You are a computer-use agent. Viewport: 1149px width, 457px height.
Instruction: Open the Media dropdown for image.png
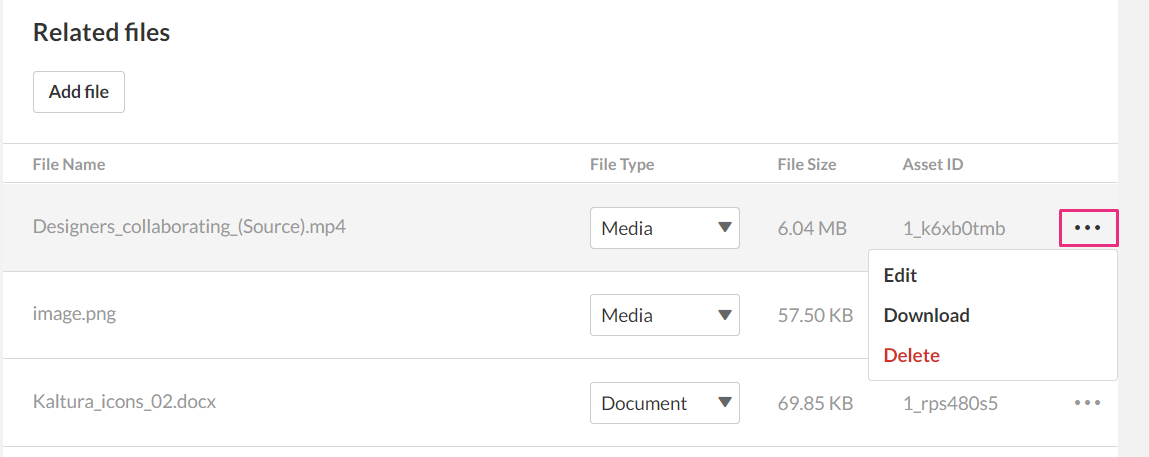tap(665, 315)
